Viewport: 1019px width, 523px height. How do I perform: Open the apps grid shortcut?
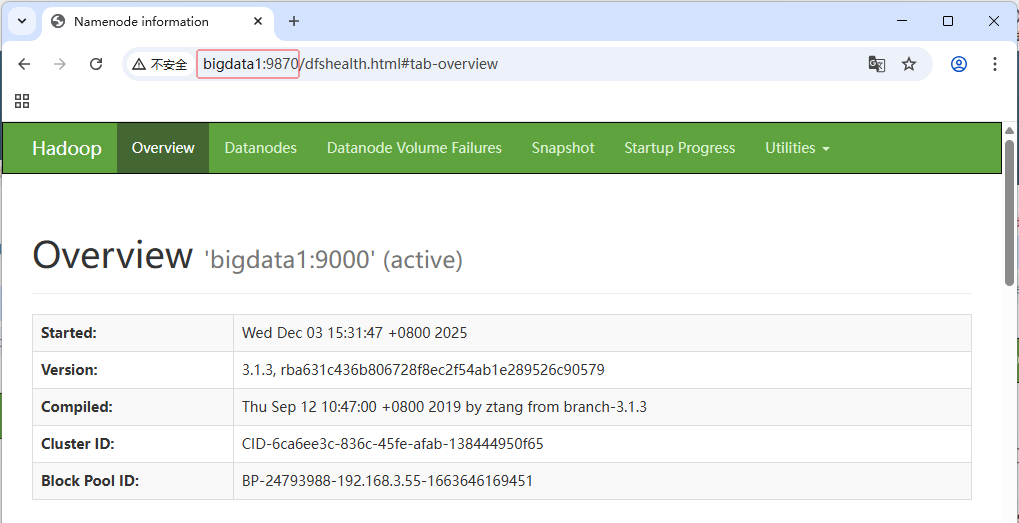(22, 101)
